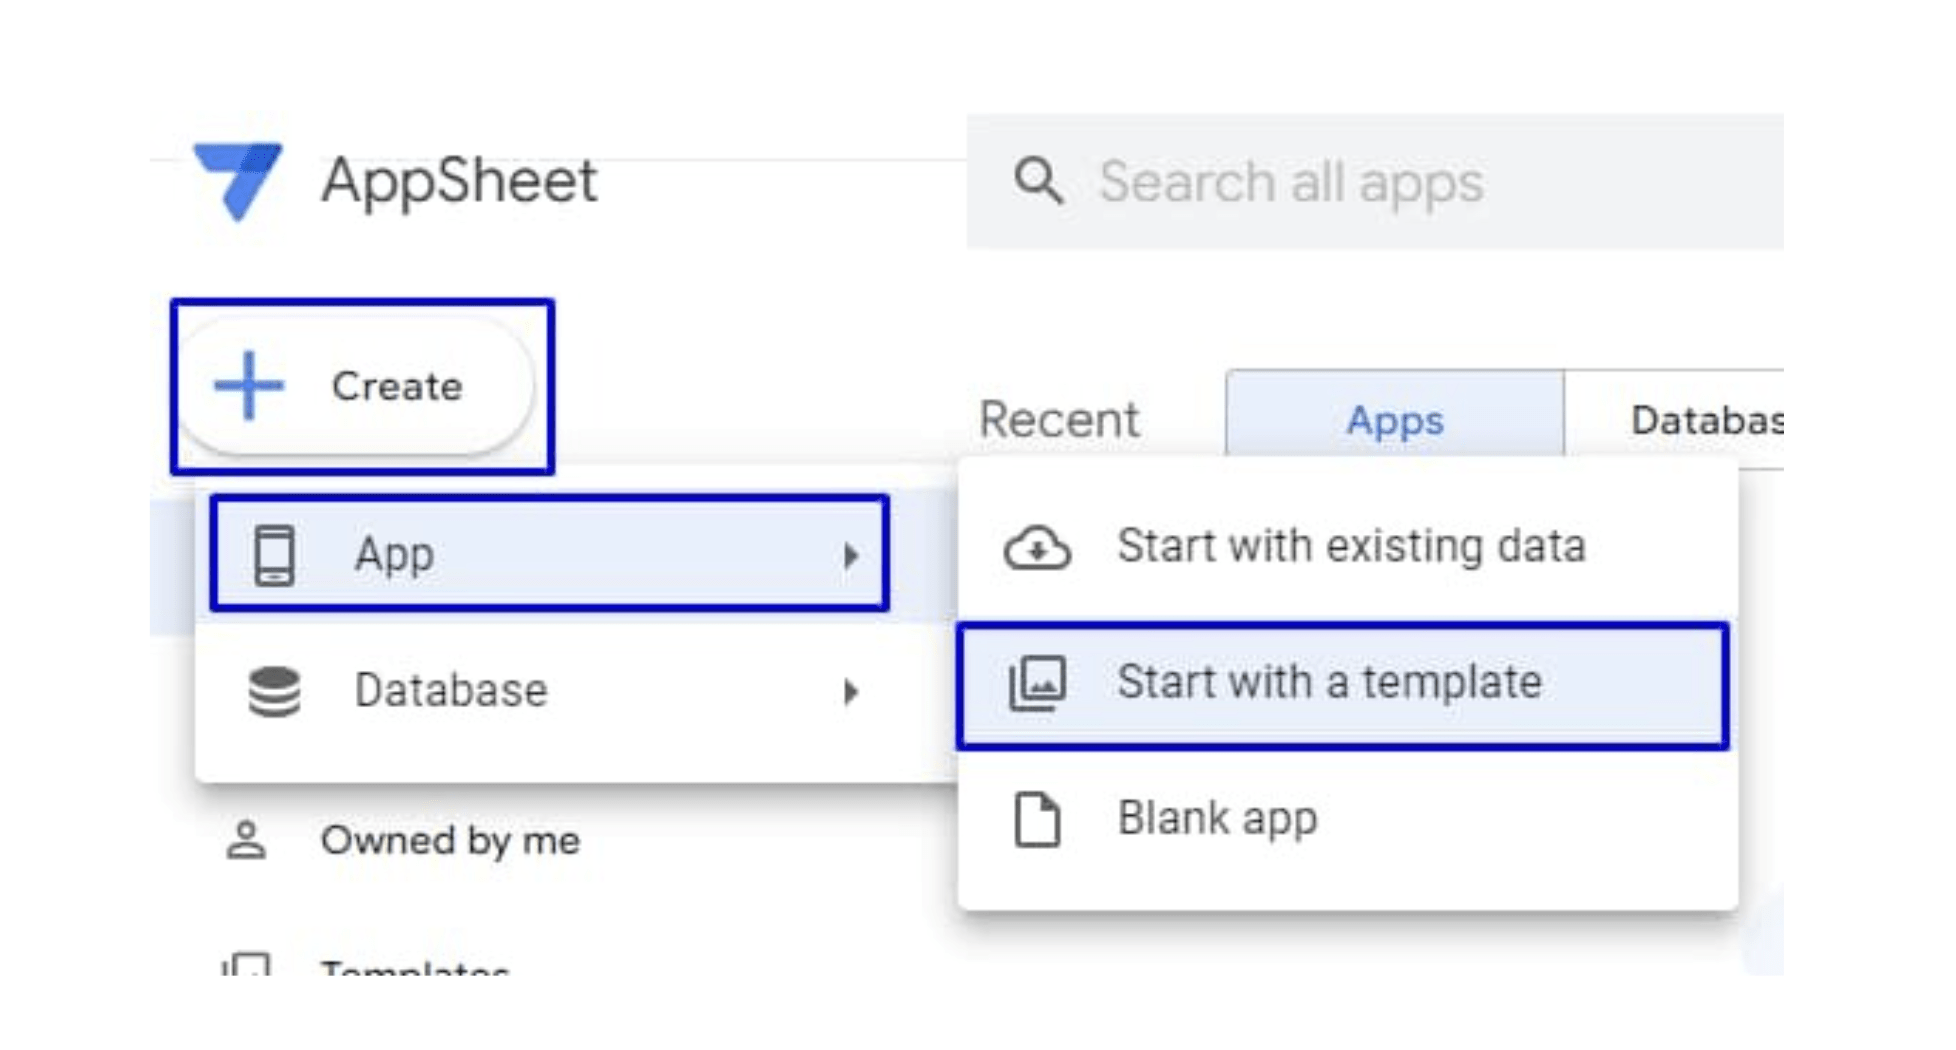Switch to the Apps tab
1956x1050 pixels.
click(x=1395, y=419)
